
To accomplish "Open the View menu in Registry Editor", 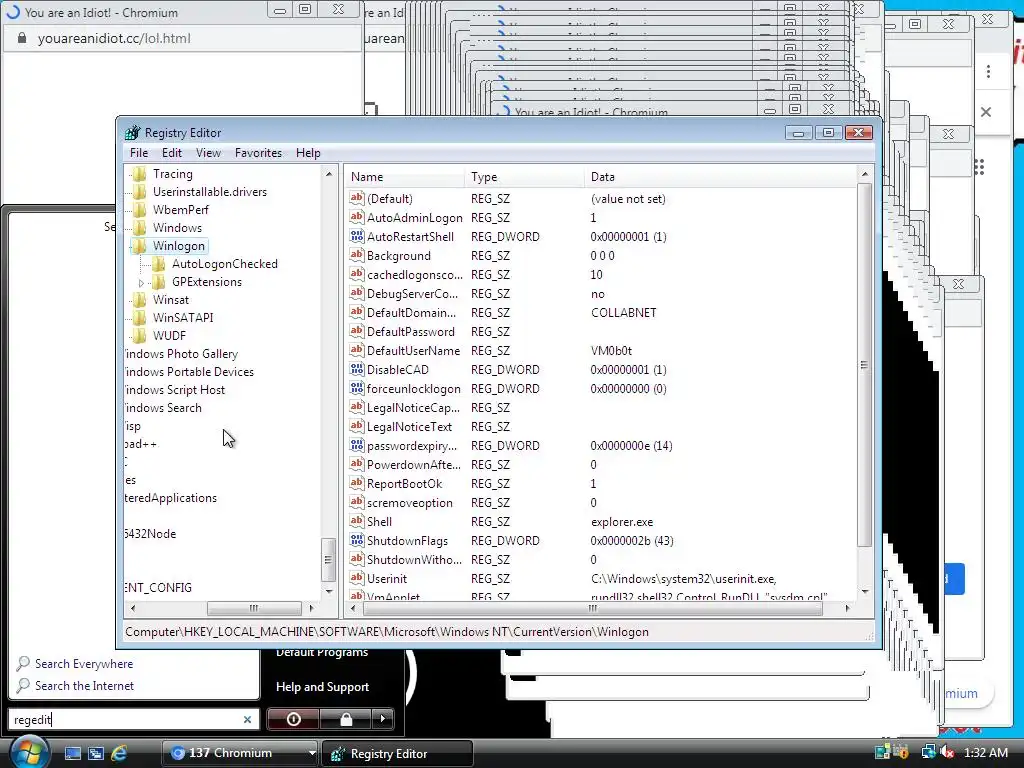I will tap(208, 153).
